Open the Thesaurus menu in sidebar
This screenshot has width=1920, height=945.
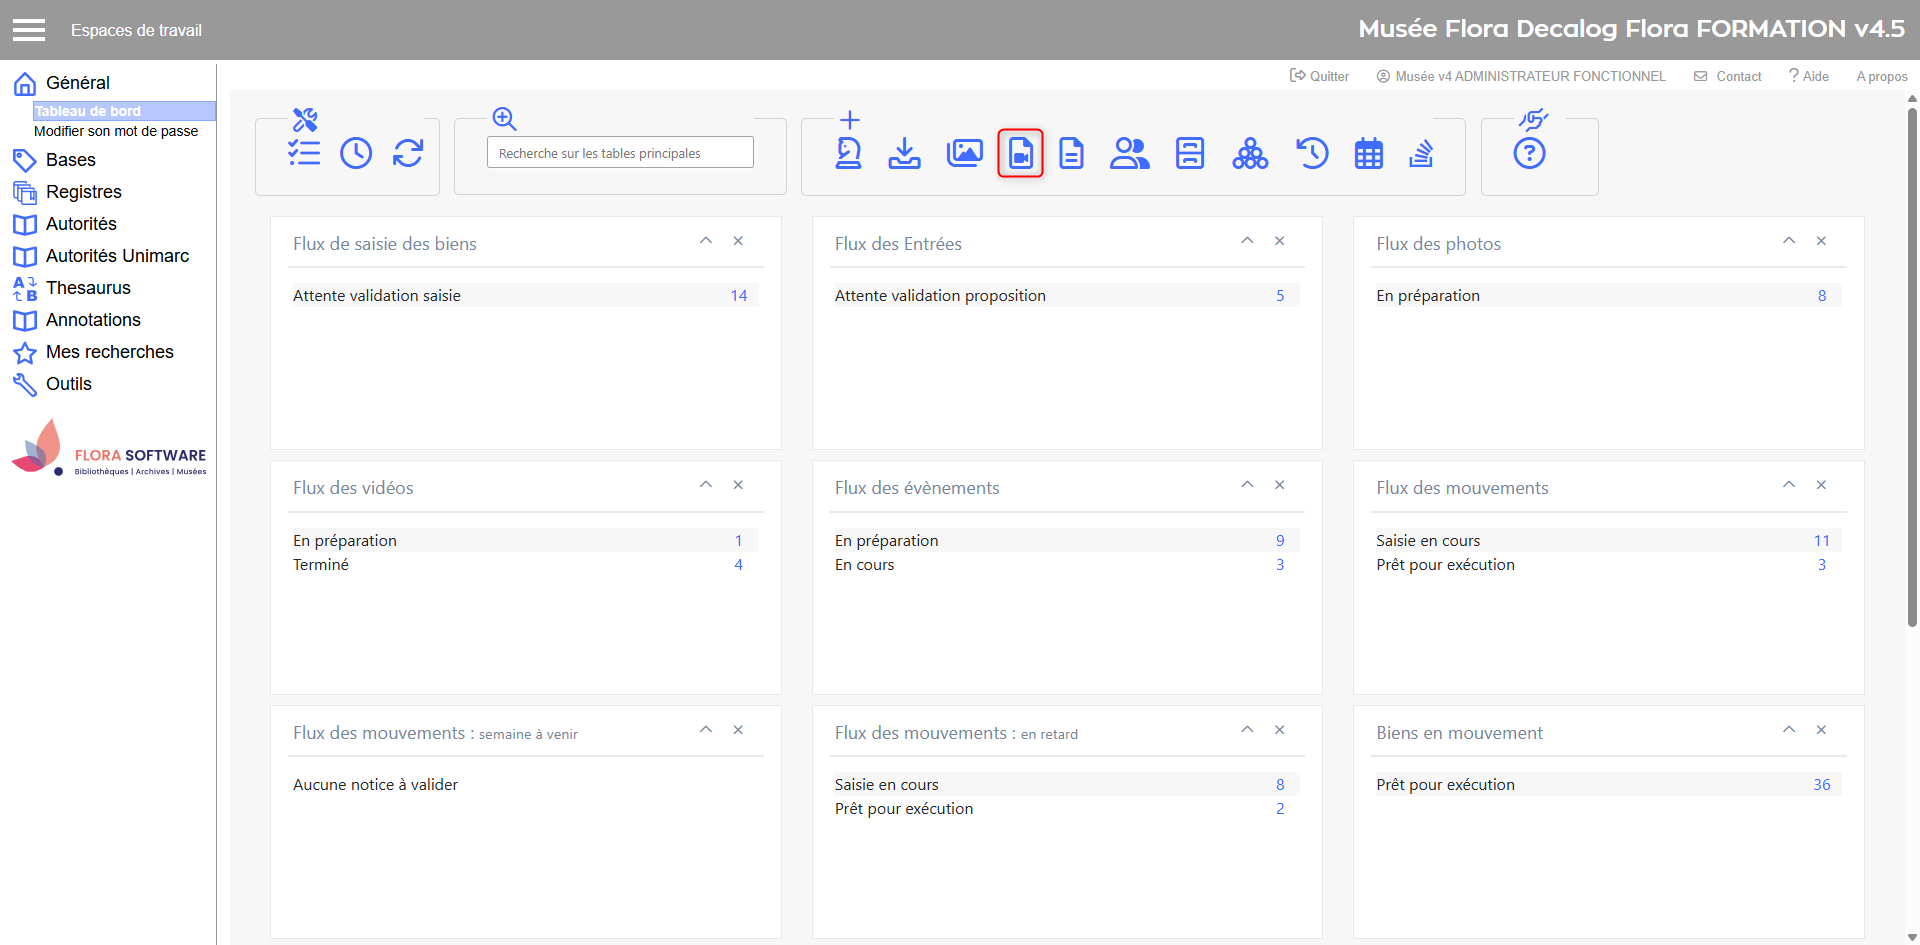click(88, 288)
